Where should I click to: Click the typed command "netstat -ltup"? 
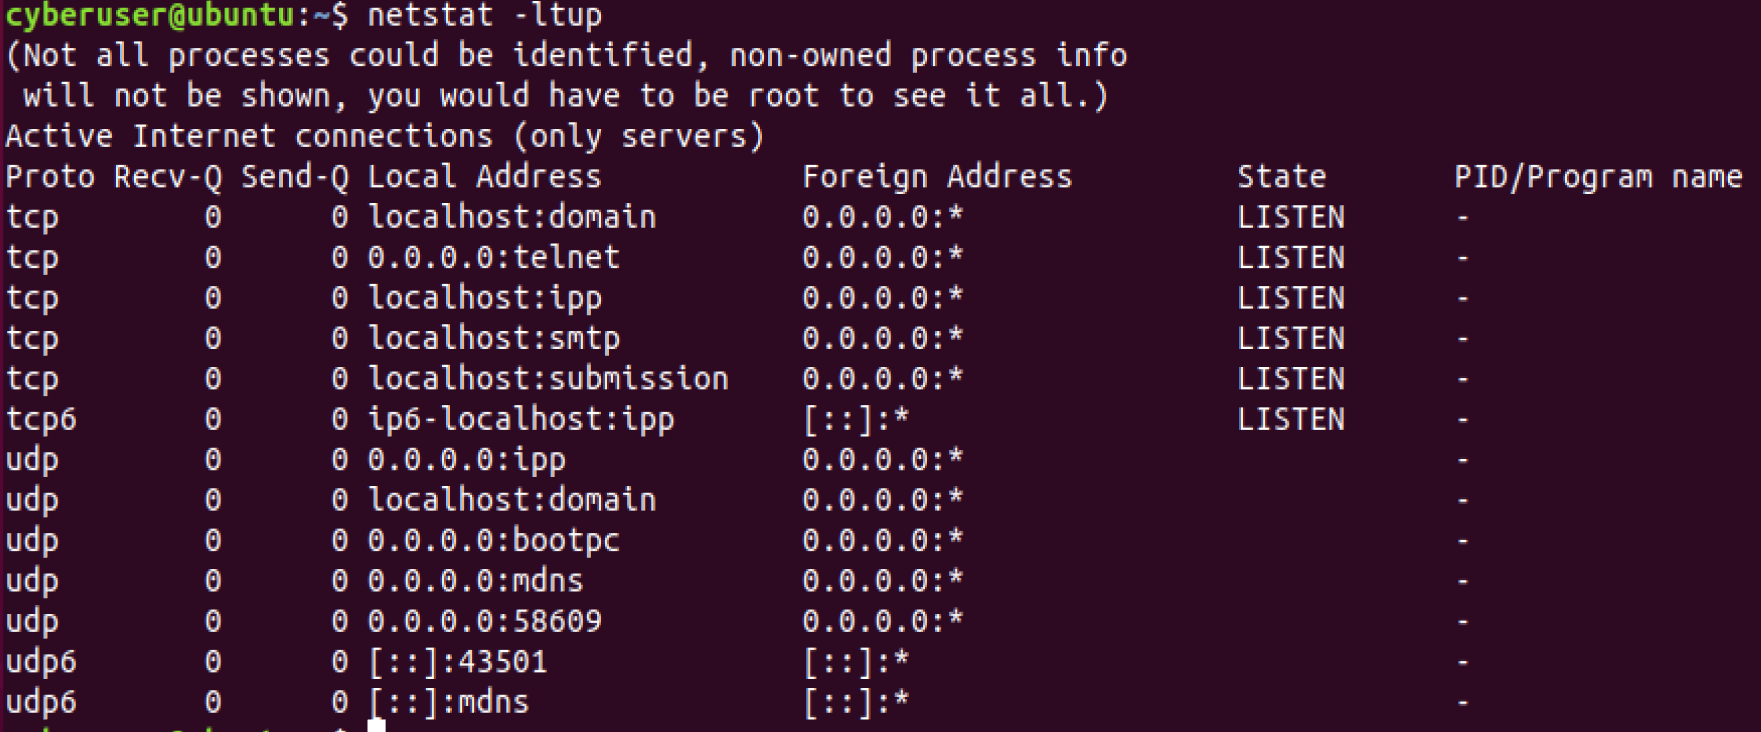tap(484, 16)
